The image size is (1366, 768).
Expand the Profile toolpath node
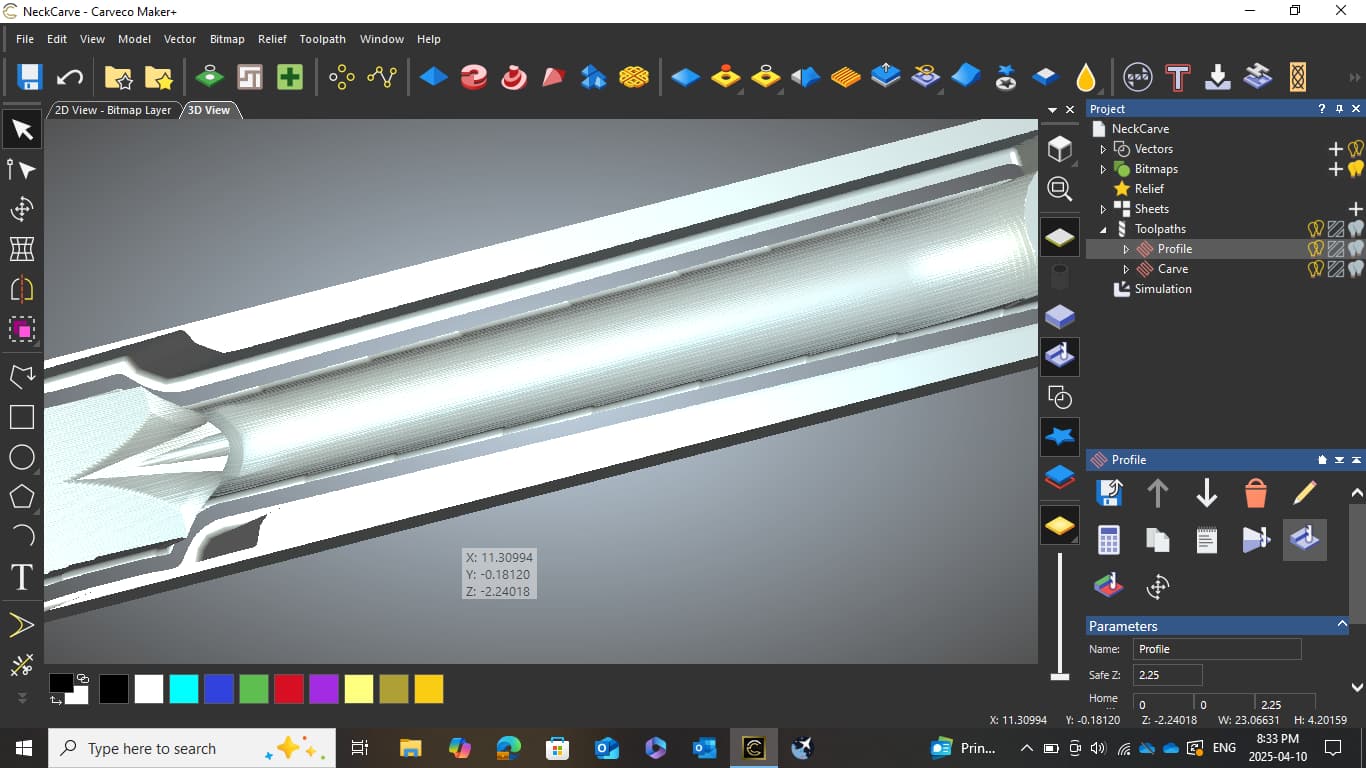(x=1126, y=249)
